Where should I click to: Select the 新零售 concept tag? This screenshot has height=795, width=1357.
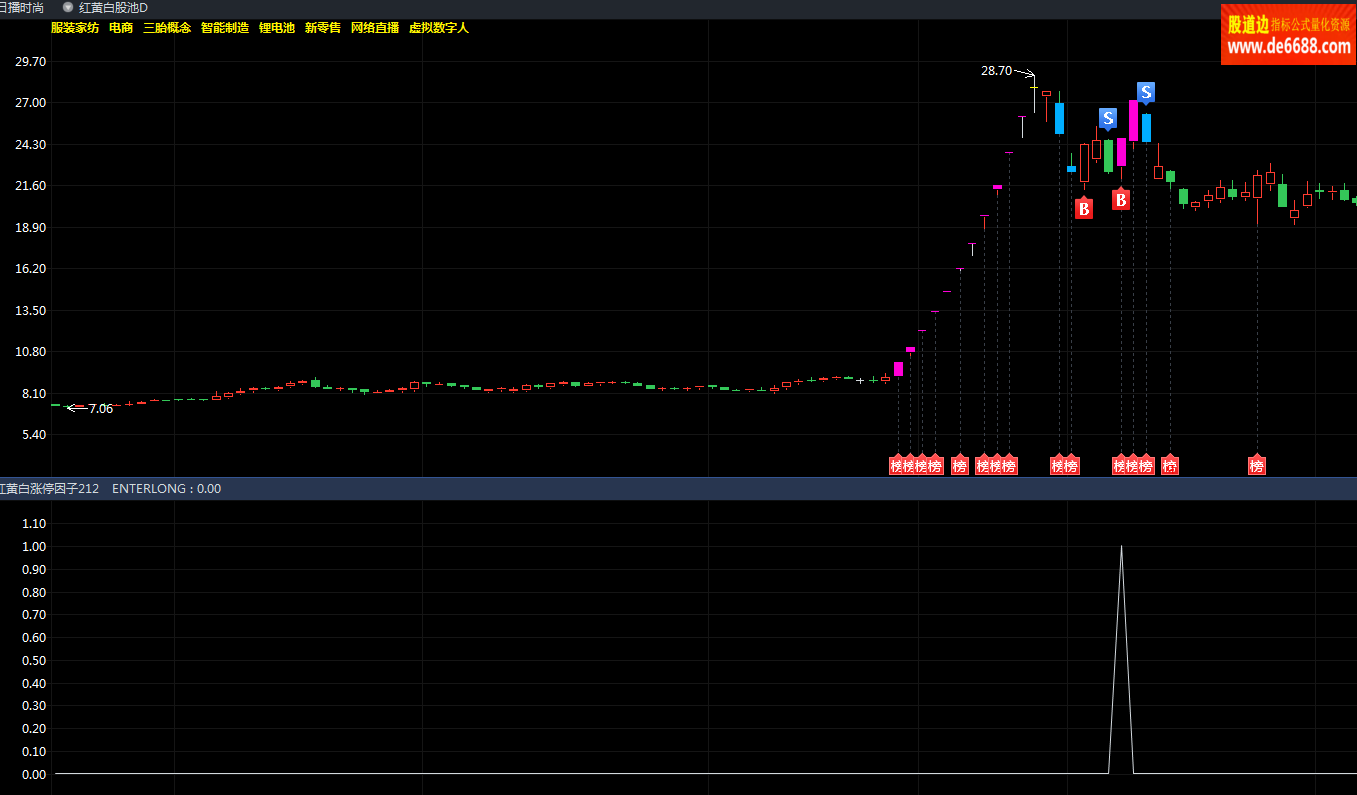tap(323, 28)
